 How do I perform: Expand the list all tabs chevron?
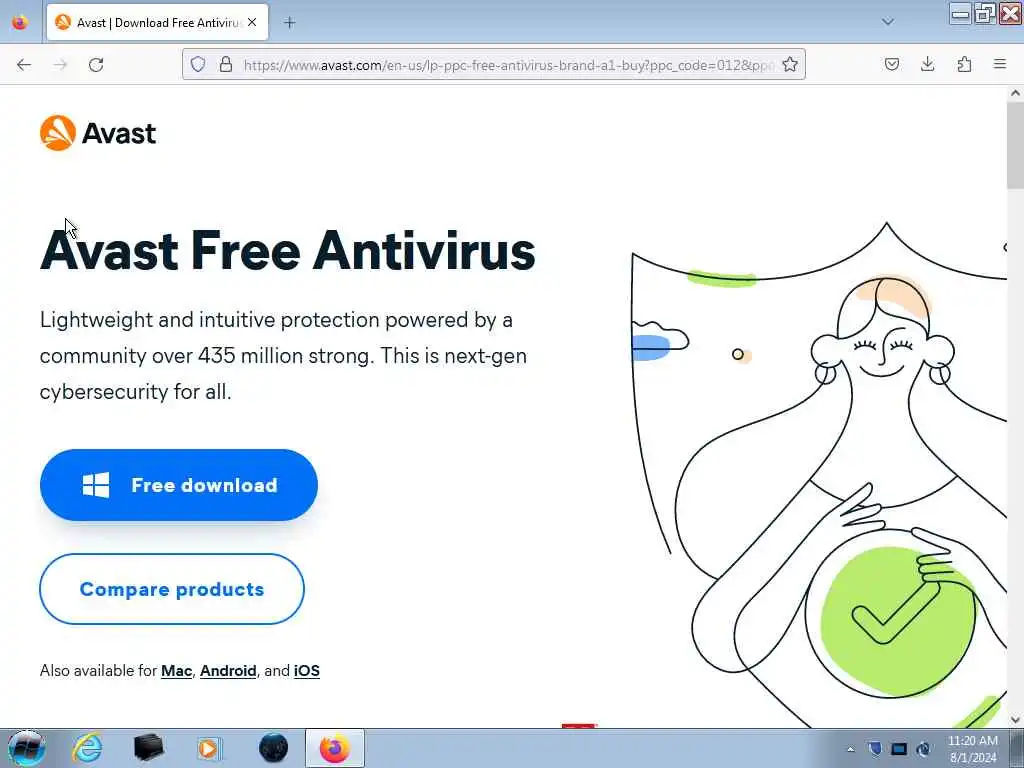coord(888,22)
